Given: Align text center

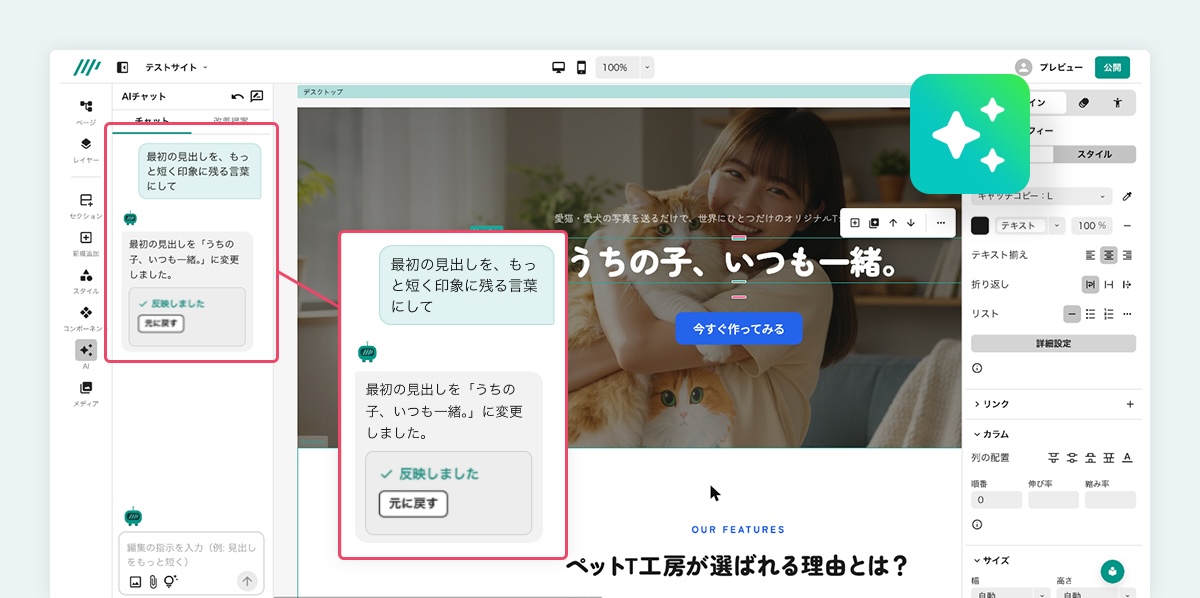Looking at the screenshot, I should click(1109, 255).
